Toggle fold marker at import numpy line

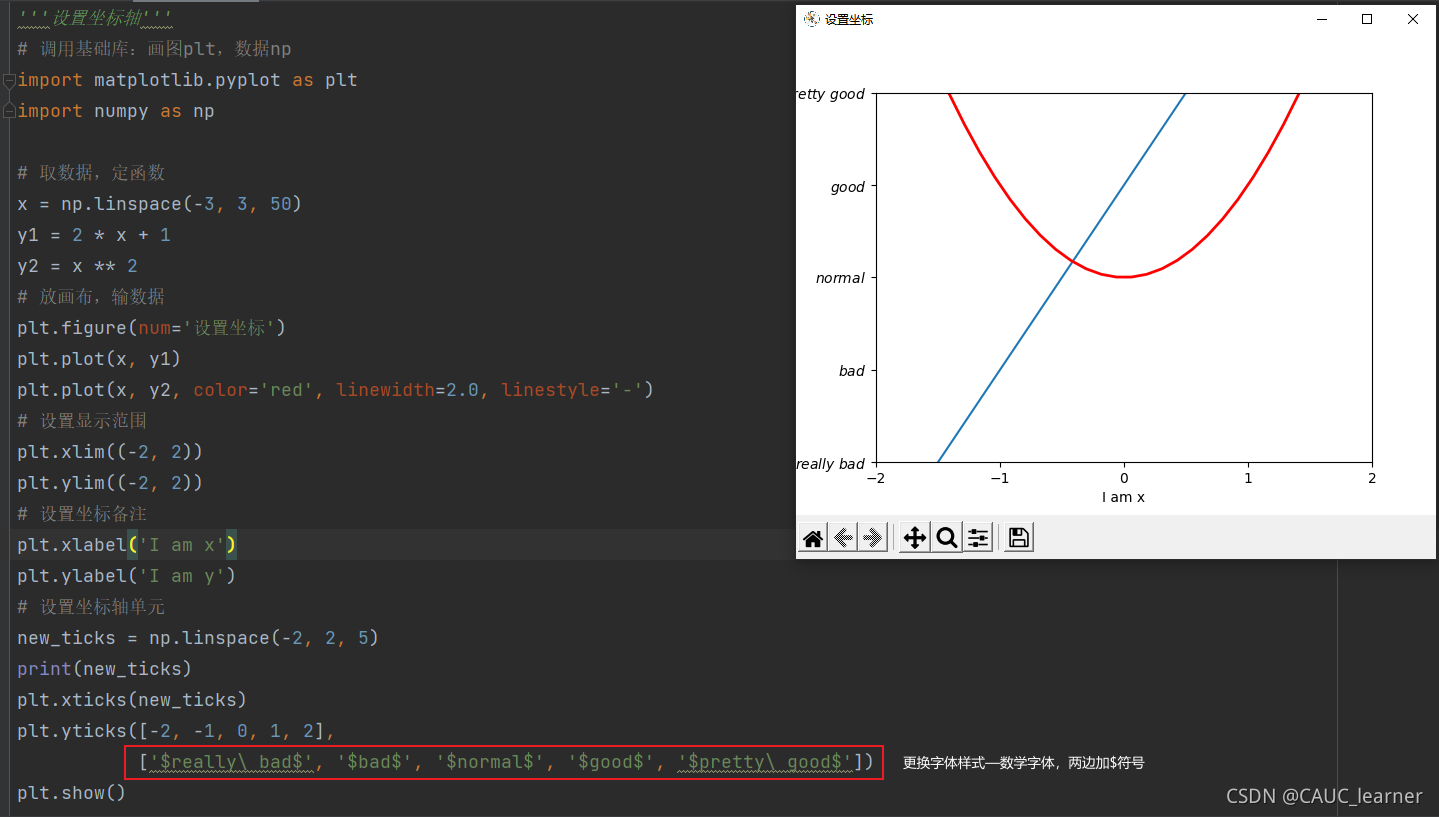coord(8,111)
